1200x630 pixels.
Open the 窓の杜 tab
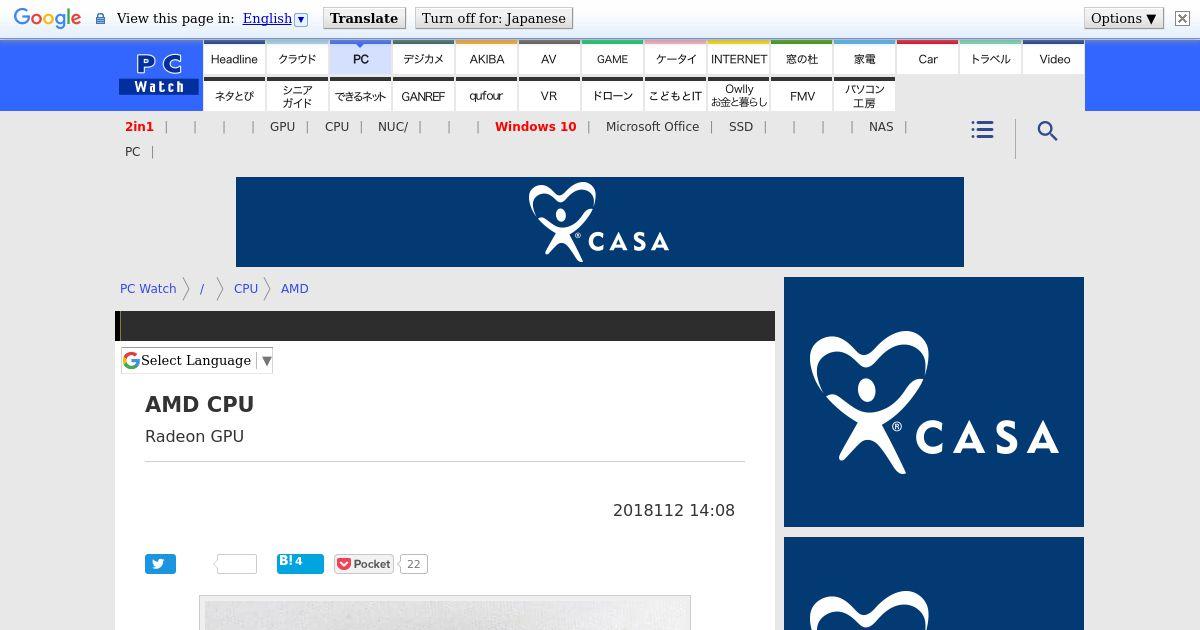[802, 59]
